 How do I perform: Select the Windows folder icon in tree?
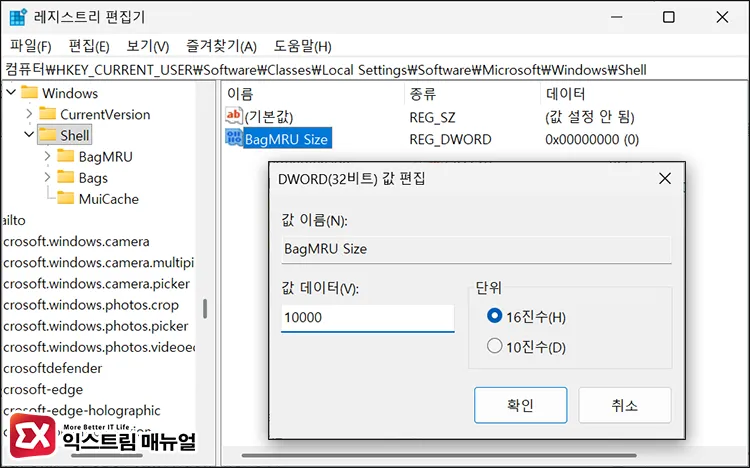(x=29, y=92)
